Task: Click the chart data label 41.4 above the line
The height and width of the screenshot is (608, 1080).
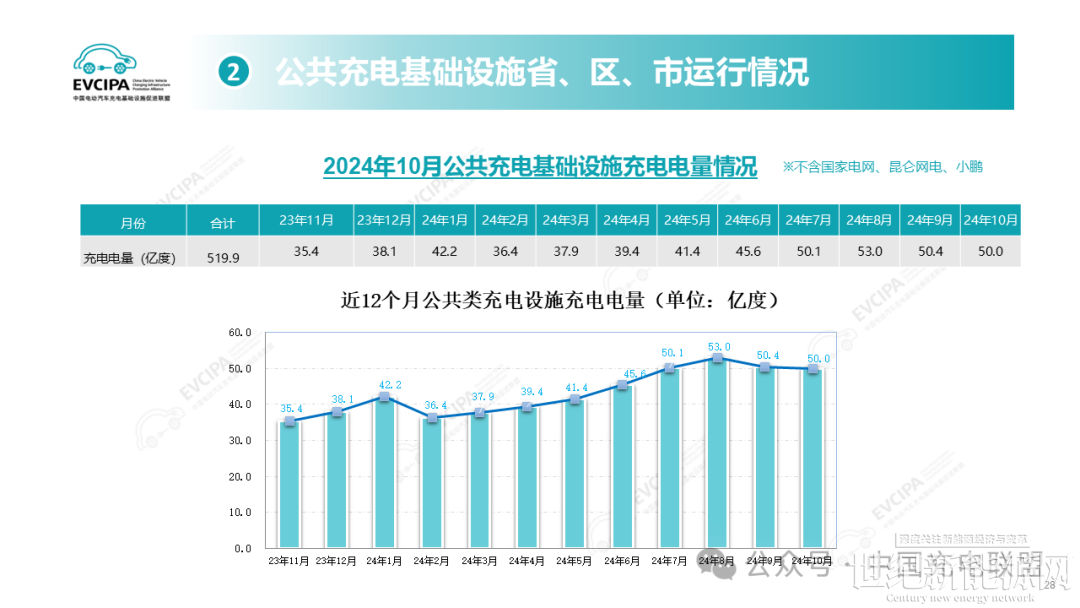Action: point(577,388)
